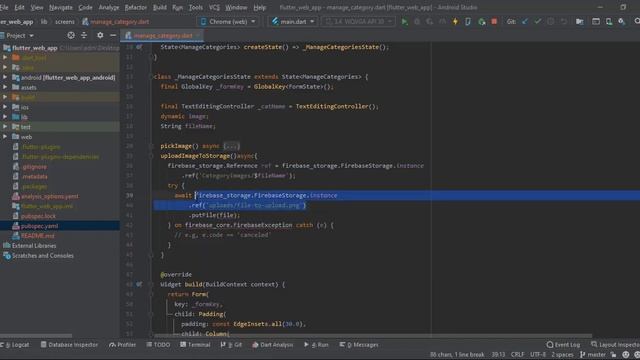Click the layout window icon in toolbar
The width and height of the screenshot is (640, 360).
coord(596,22)
